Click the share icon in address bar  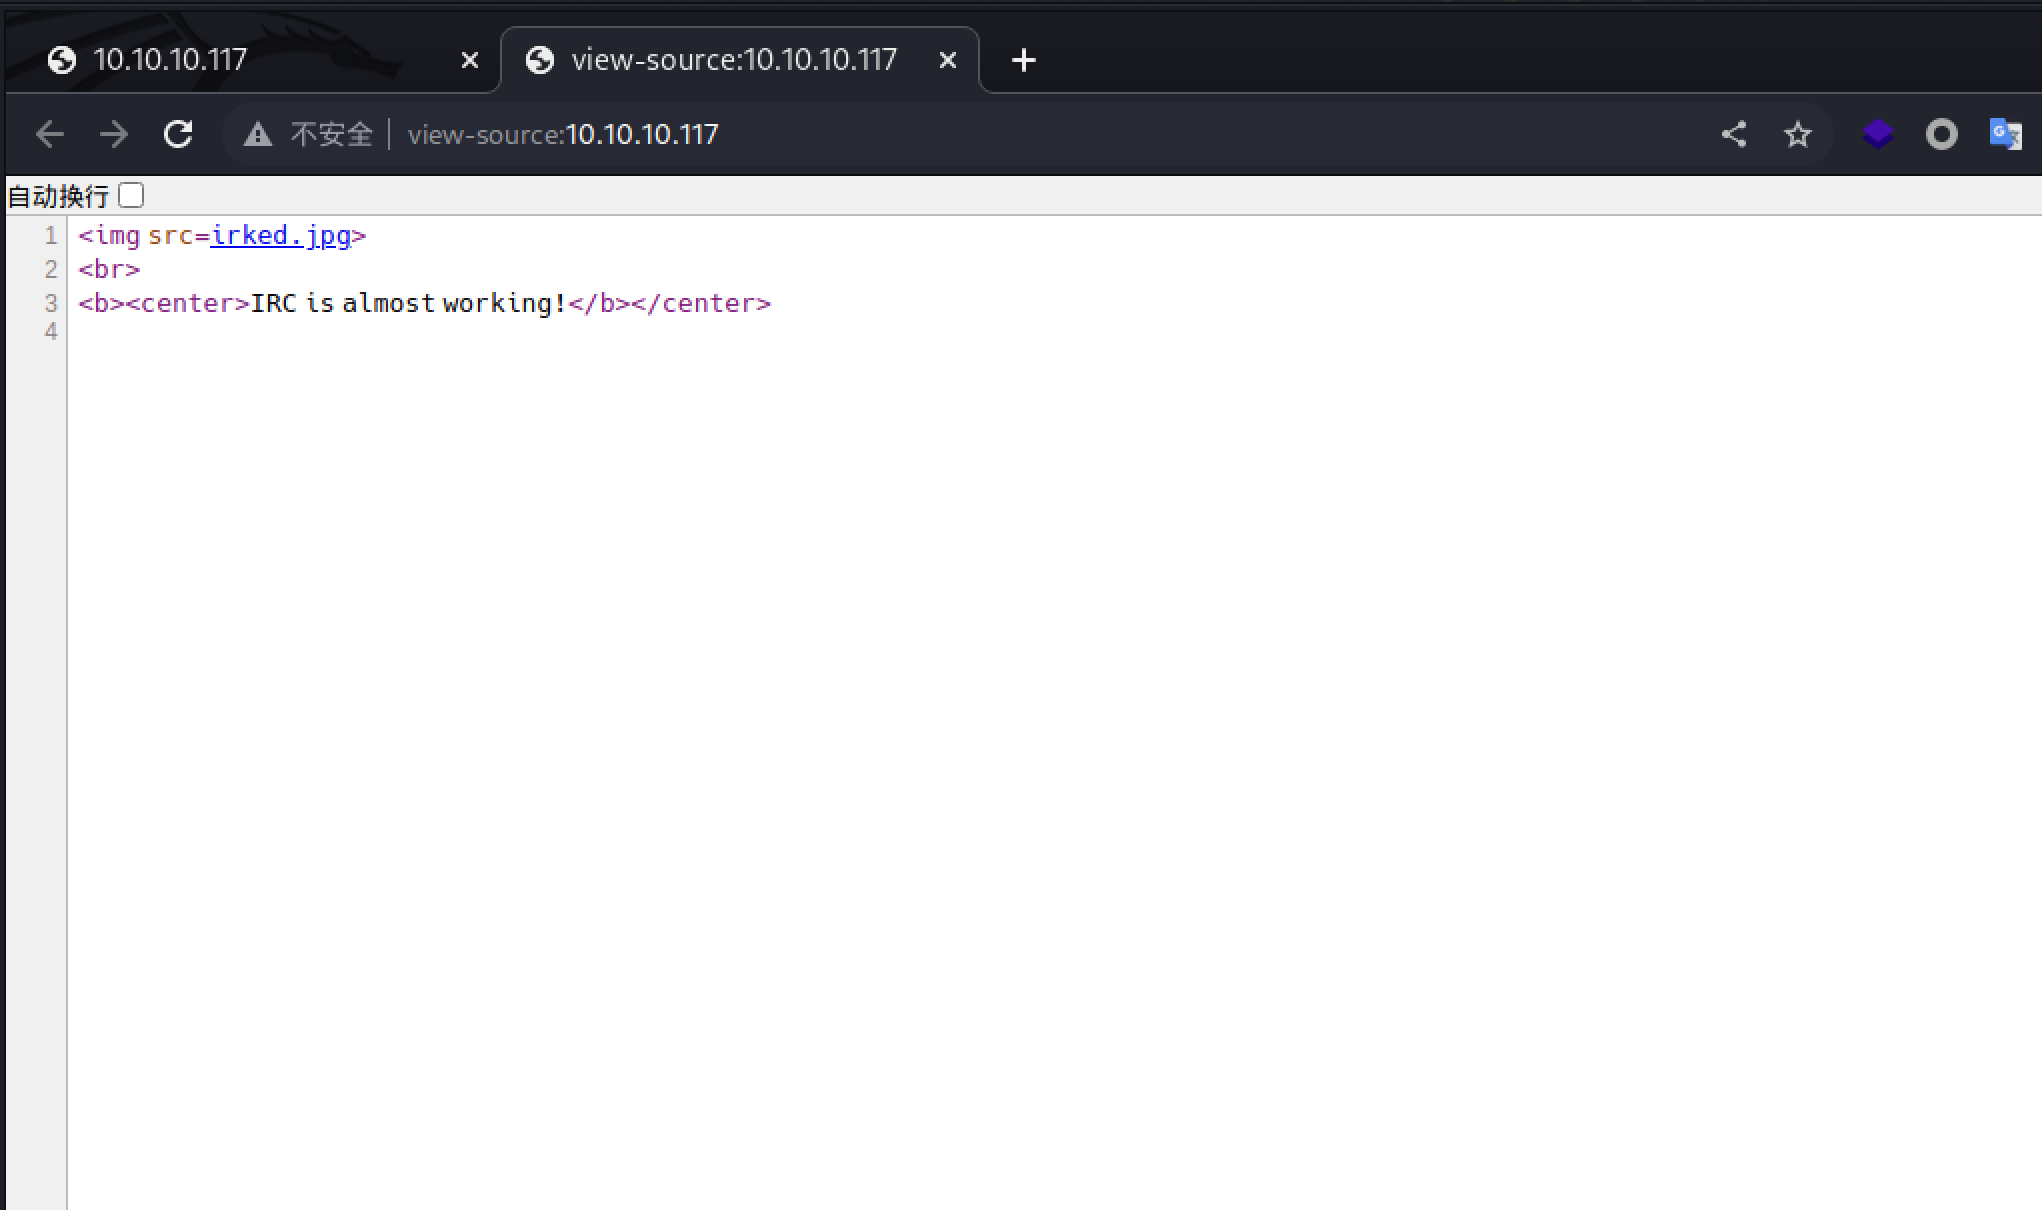click(1734, 134)
